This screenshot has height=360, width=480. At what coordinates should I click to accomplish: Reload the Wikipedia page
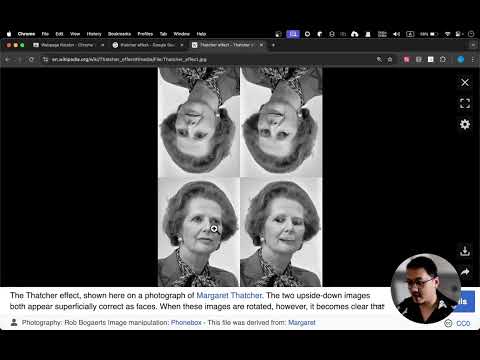31,59
